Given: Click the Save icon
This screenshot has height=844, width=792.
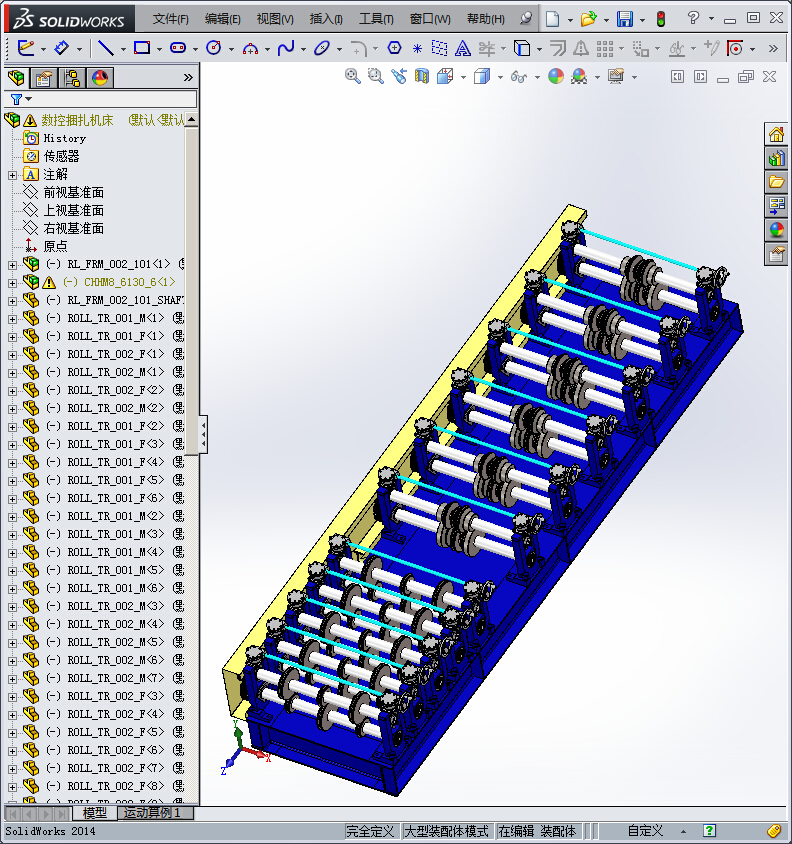Looking at the screenshot, I should point(625,19).
